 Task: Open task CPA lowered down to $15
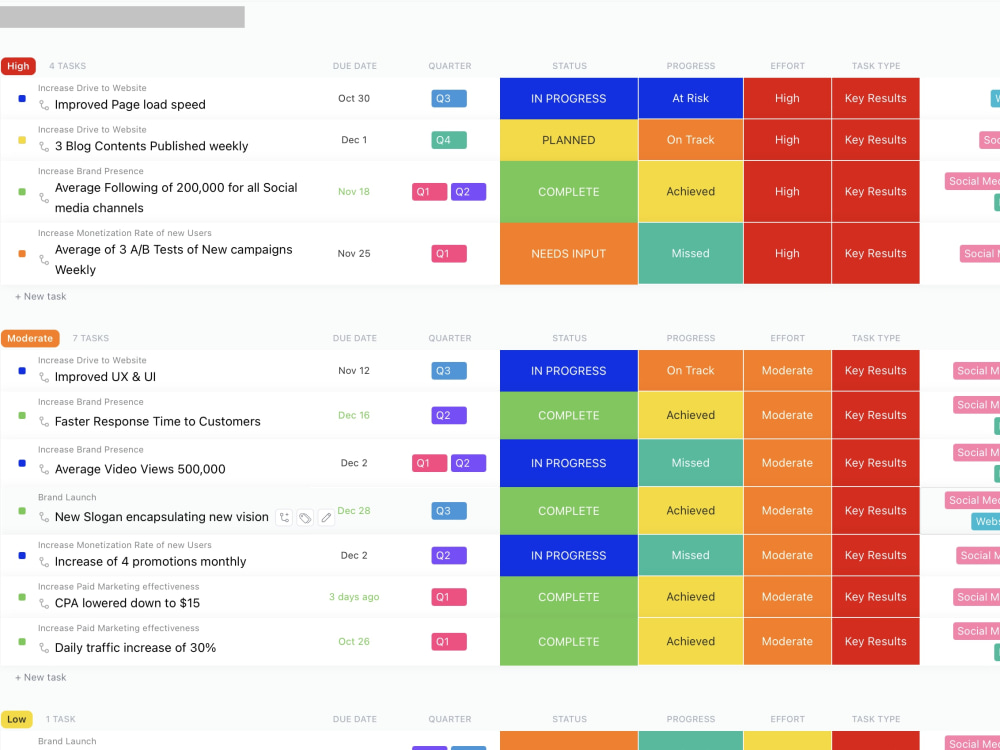(128, 603)
